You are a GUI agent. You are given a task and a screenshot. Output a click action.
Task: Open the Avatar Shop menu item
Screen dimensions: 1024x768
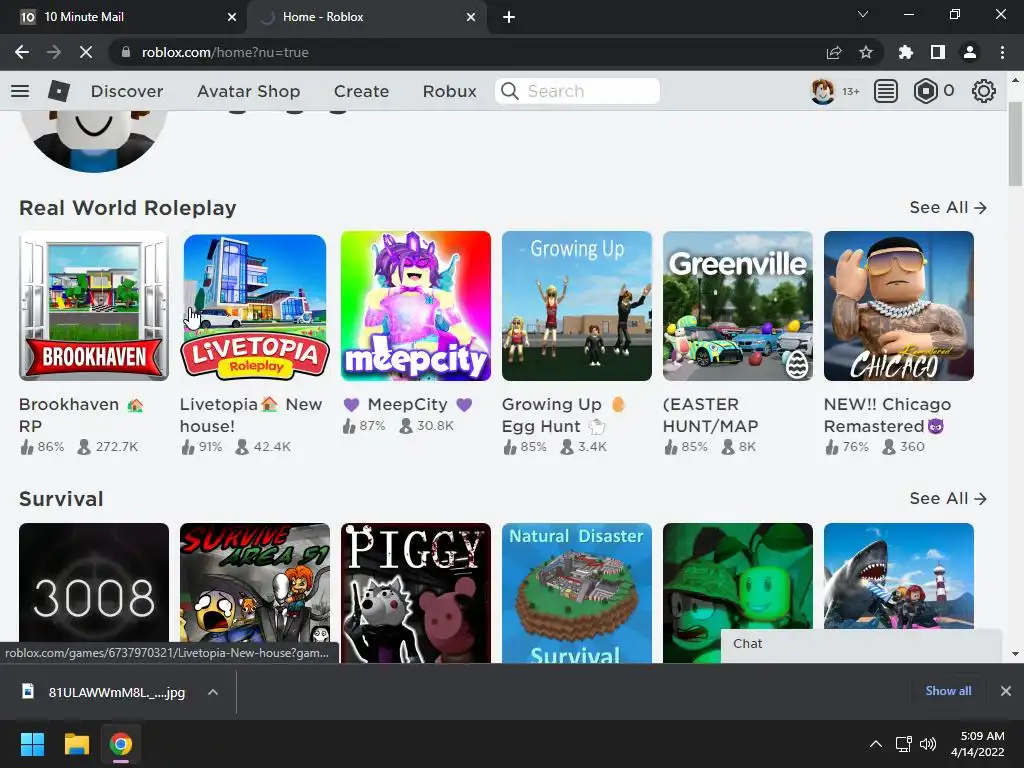click(248, 91)
